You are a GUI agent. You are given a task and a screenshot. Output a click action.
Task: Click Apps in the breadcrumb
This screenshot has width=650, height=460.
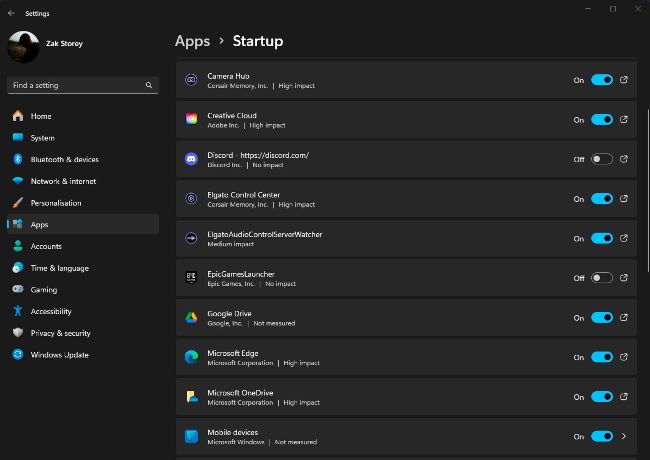[192, 41]
